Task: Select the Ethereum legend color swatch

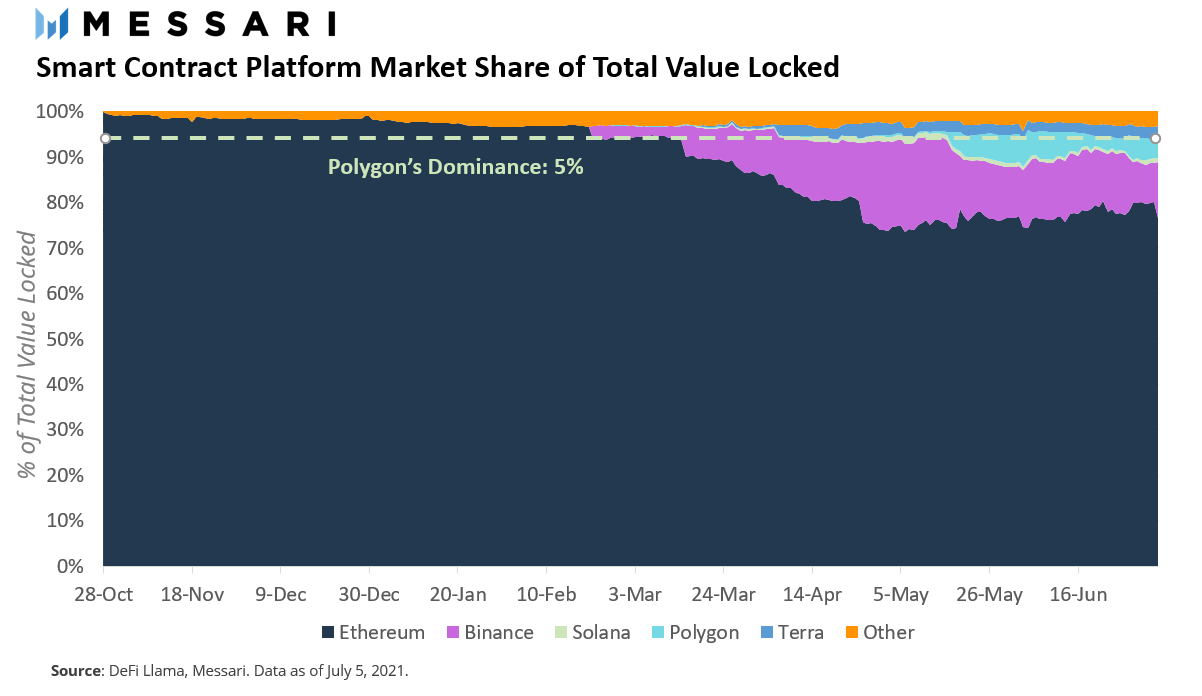Action: click(327, 633)
